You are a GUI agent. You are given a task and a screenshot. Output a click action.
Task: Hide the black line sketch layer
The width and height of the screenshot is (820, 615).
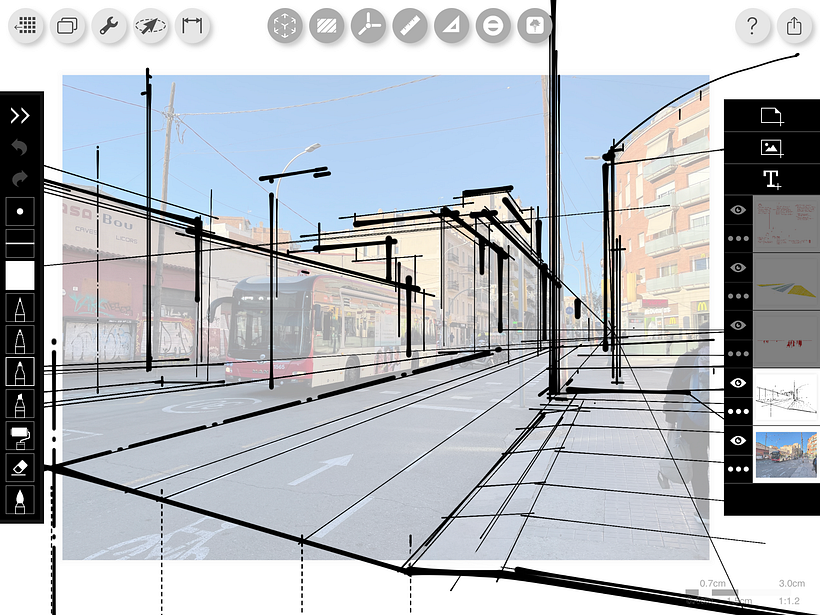(x=738, y=383)
